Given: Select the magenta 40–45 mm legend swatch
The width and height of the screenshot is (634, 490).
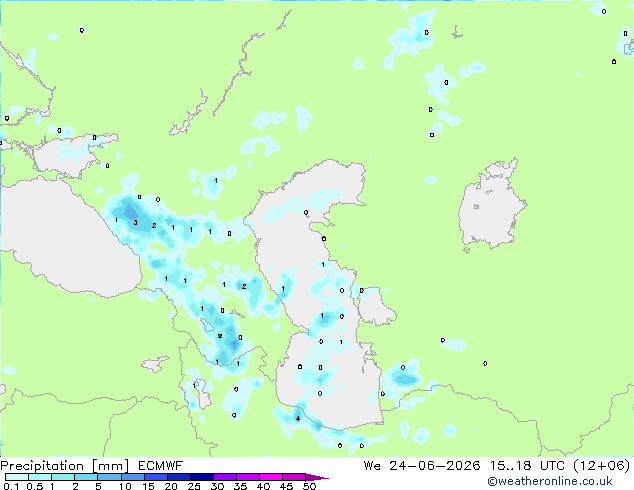Looking at the screenshot, I should coord(271,477).
